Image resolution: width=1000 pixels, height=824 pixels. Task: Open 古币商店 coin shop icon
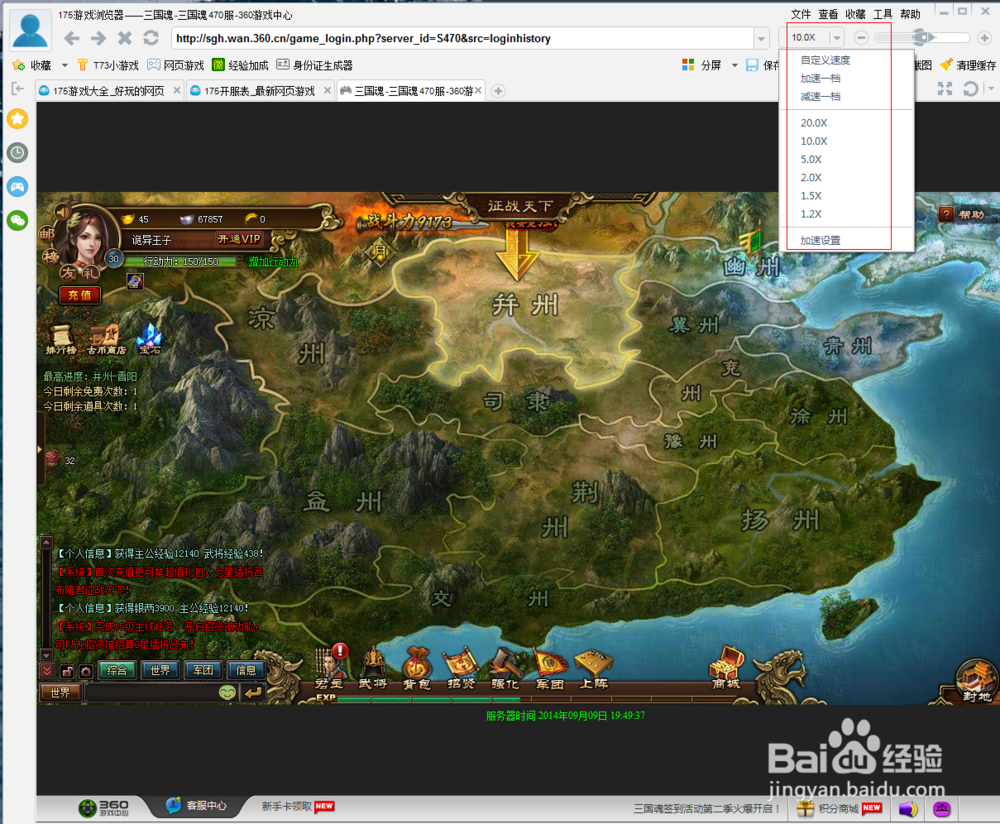coord(106,339)
